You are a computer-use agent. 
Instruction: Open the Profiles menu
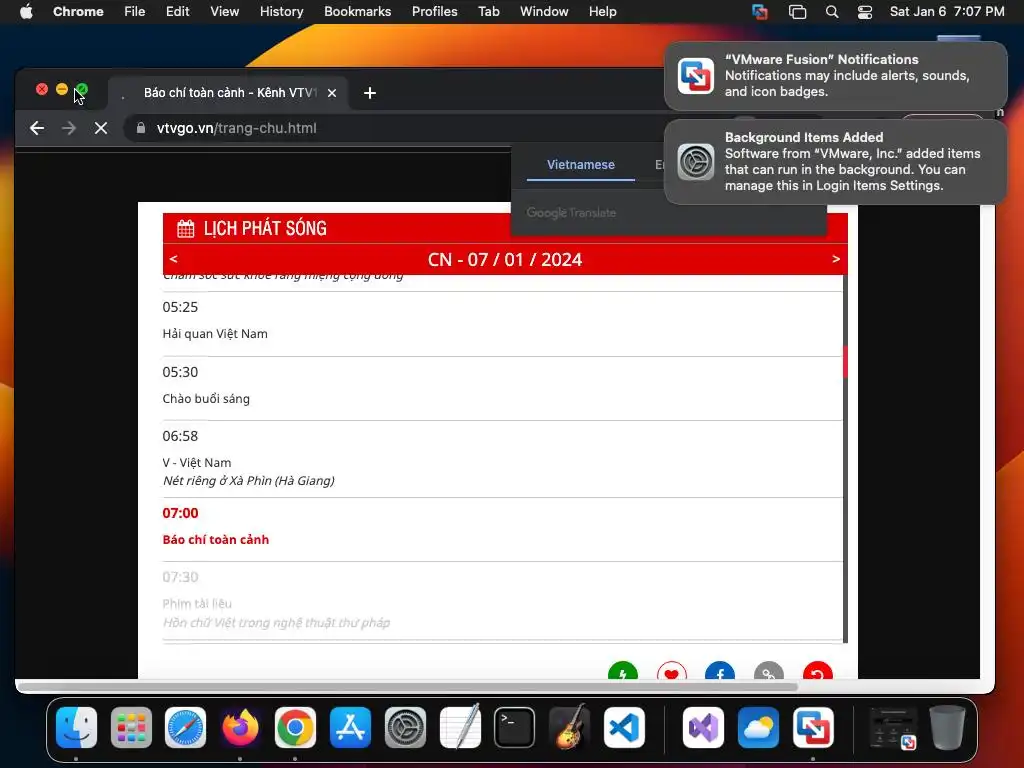pos(434,11)
